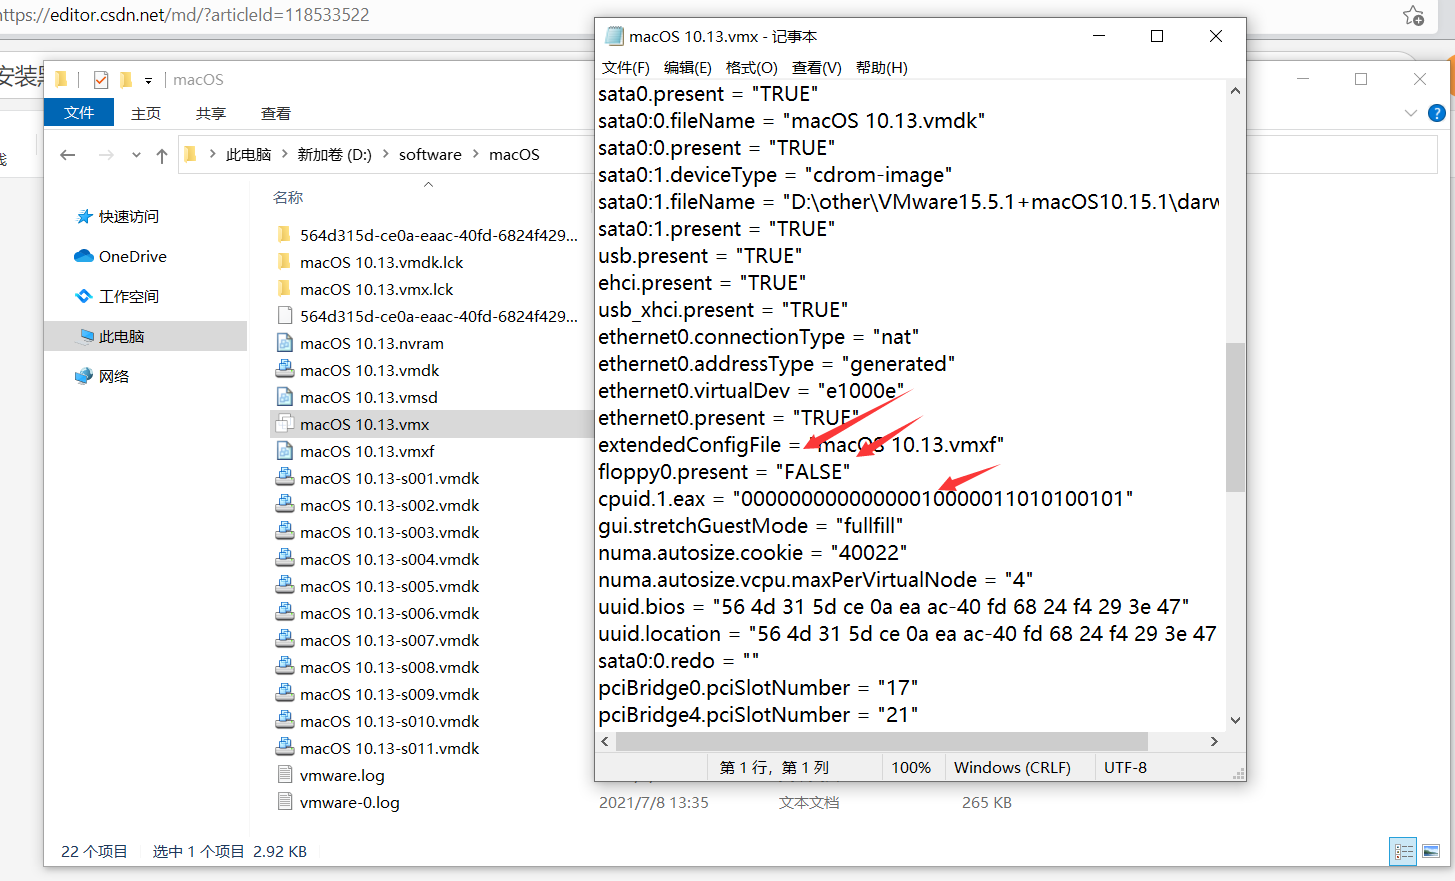Click the browser address bar URL
The width and height of the screenshot is (1455, 881).
[185, 15]
